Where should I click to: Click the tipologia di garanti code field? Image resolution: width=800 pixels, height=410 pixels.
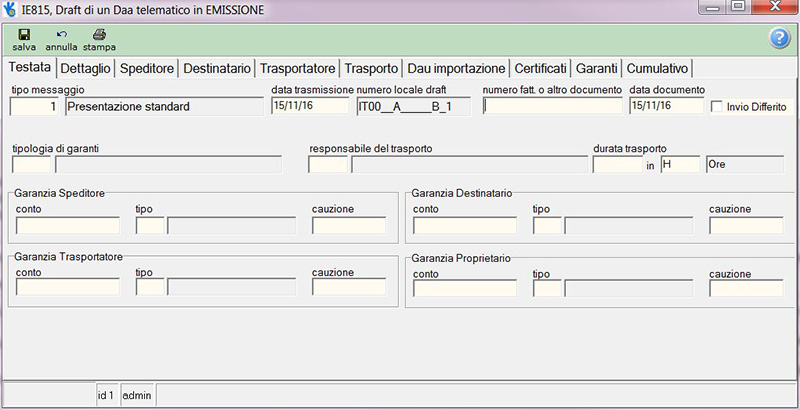[x=31, y=165]
